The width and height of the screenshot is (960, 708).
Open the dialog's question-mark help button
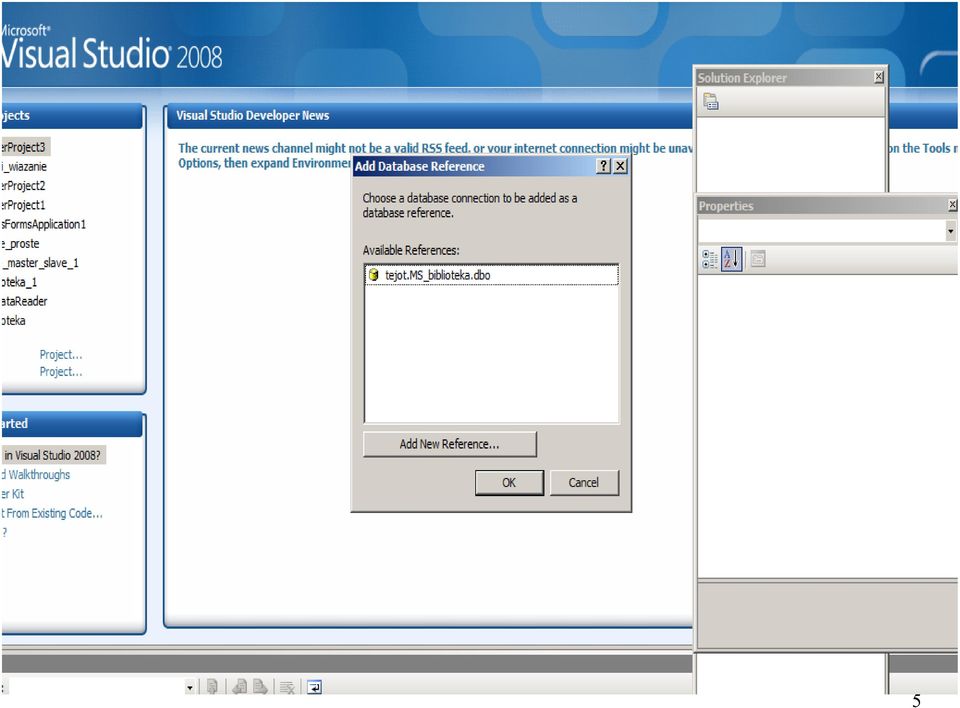coord(604,166)
